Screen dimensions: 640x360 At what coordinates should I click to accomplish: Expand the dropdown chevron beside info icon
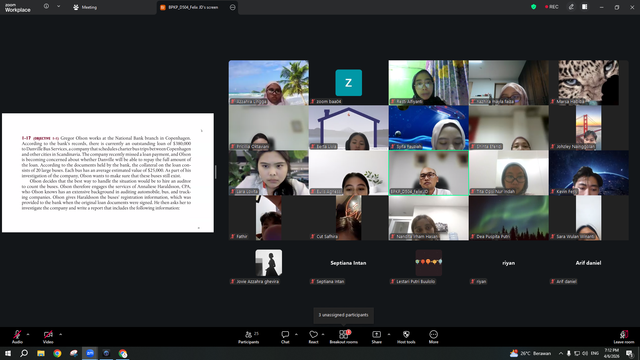pos(58,7)
